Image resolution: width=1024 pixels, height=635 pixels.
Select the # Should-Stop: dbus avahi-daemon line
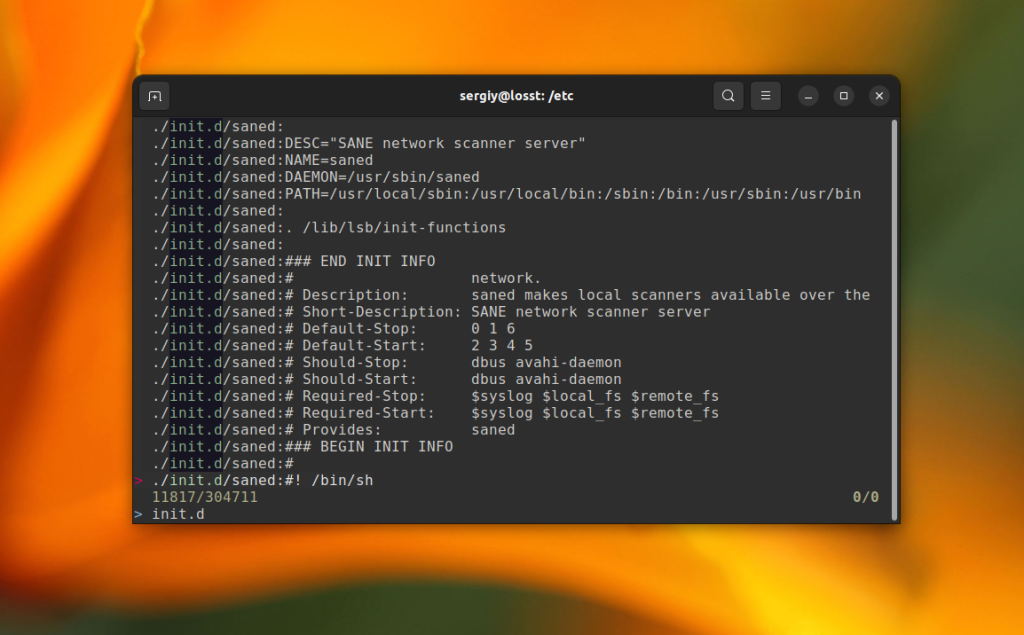(387, 363)
